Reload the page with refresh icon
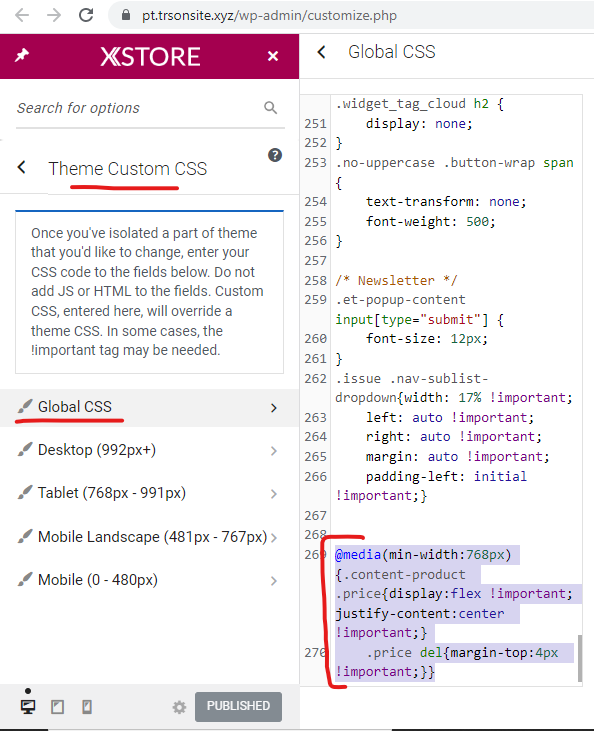The image size is (594, 731). tap(86, 15)
